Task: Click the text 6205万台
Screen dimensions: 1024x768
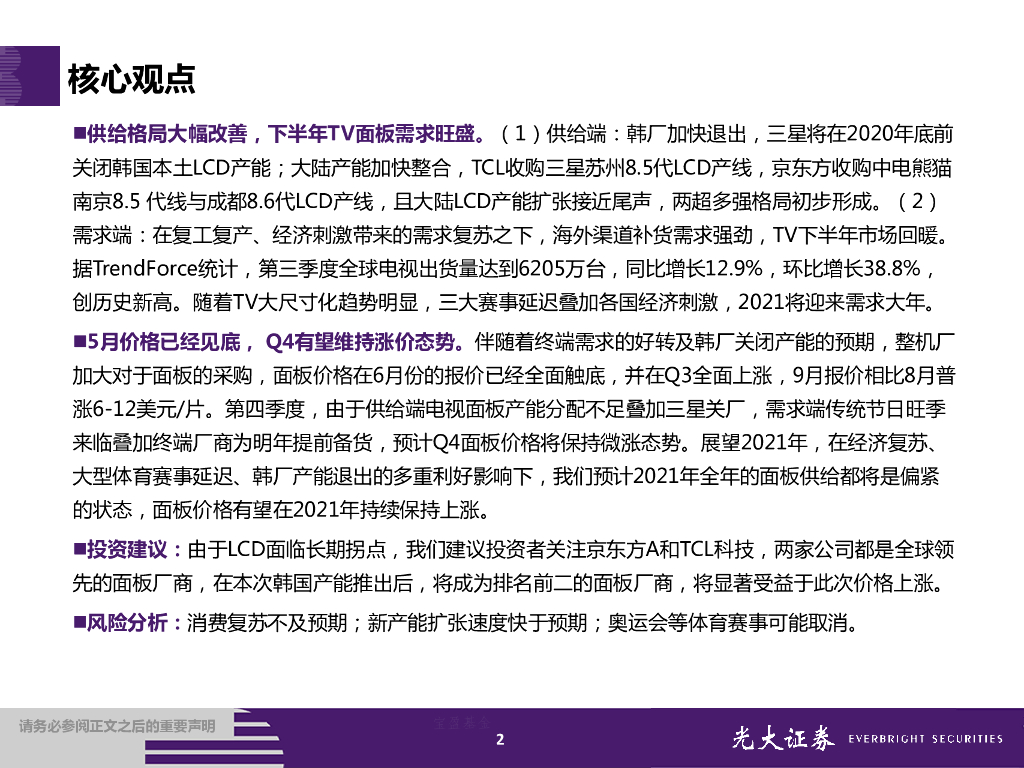Action: (x=564, y=268)
